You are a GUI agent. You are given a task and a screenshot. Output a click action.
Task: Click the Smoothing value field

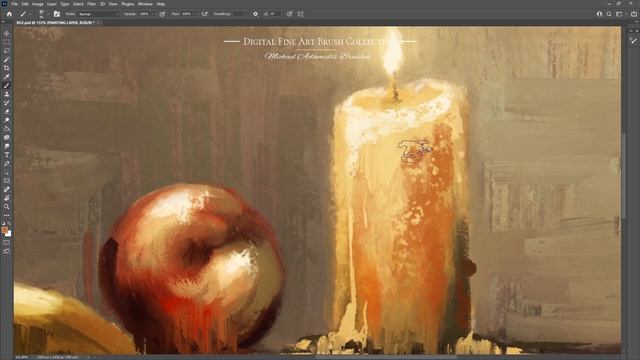pos(238,14)
